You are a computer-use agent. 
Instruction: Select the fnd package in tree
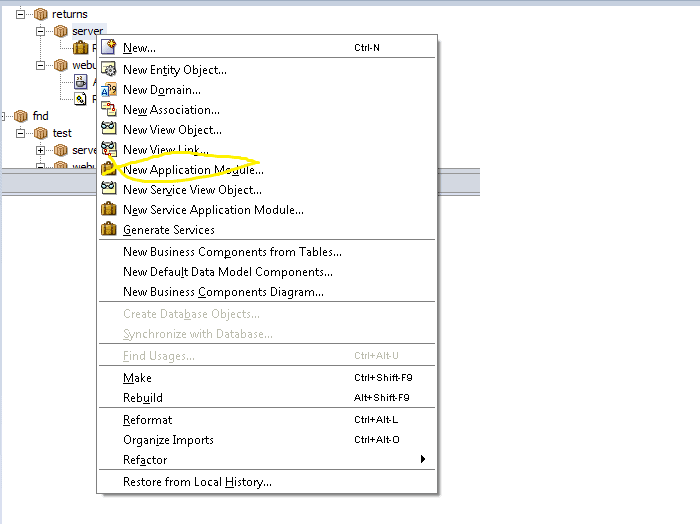tap(39, 116)
